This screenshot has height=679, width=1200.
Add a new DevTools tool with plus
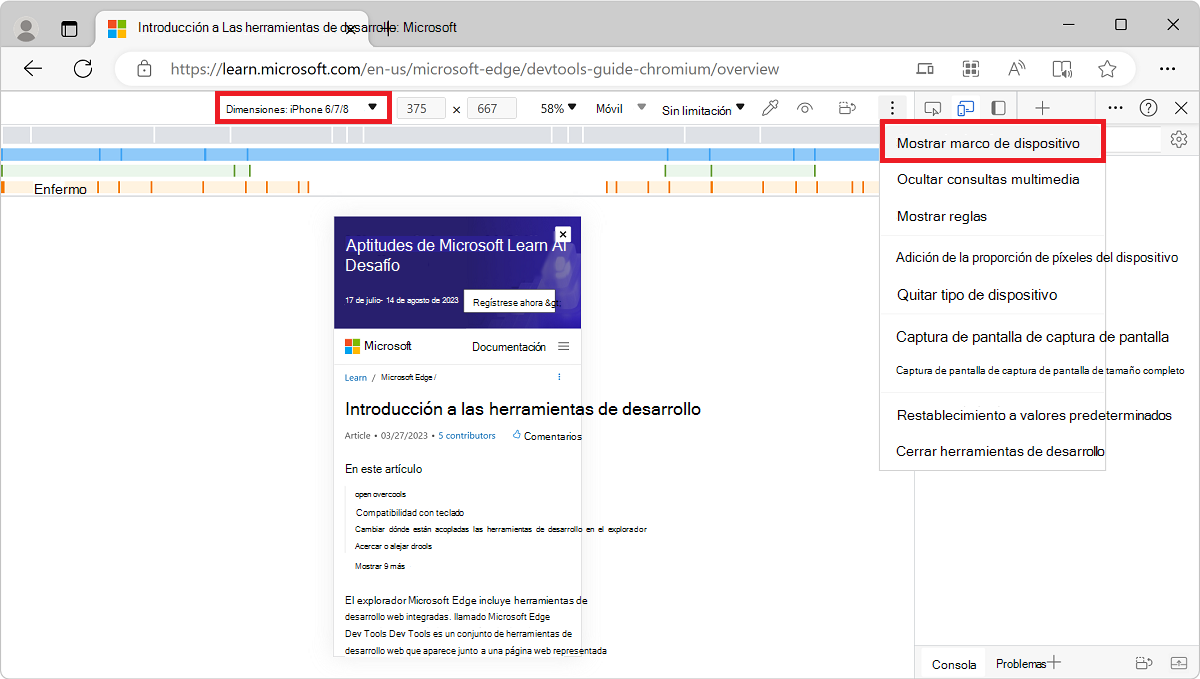click(x=1042, y=108)
